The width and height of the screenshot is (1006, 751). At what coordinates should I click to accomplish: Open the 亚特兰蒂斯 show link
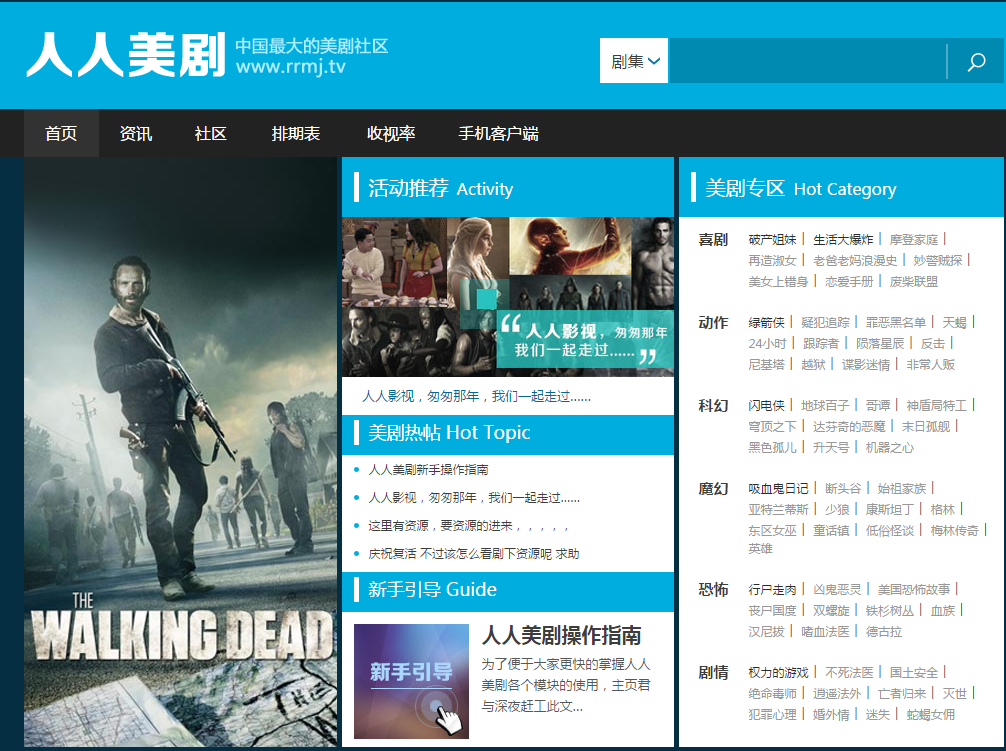pyautogui.click(x=778, y=510)
